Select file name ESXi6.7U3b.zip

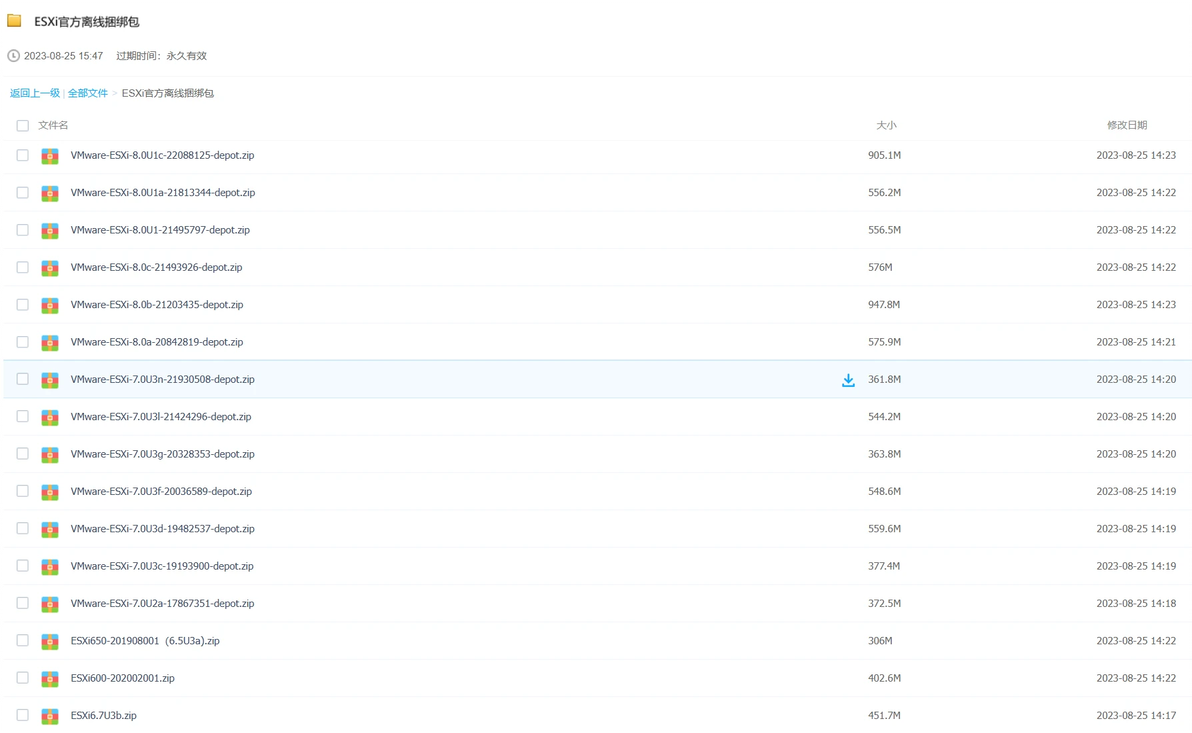[x=104, y=715]
